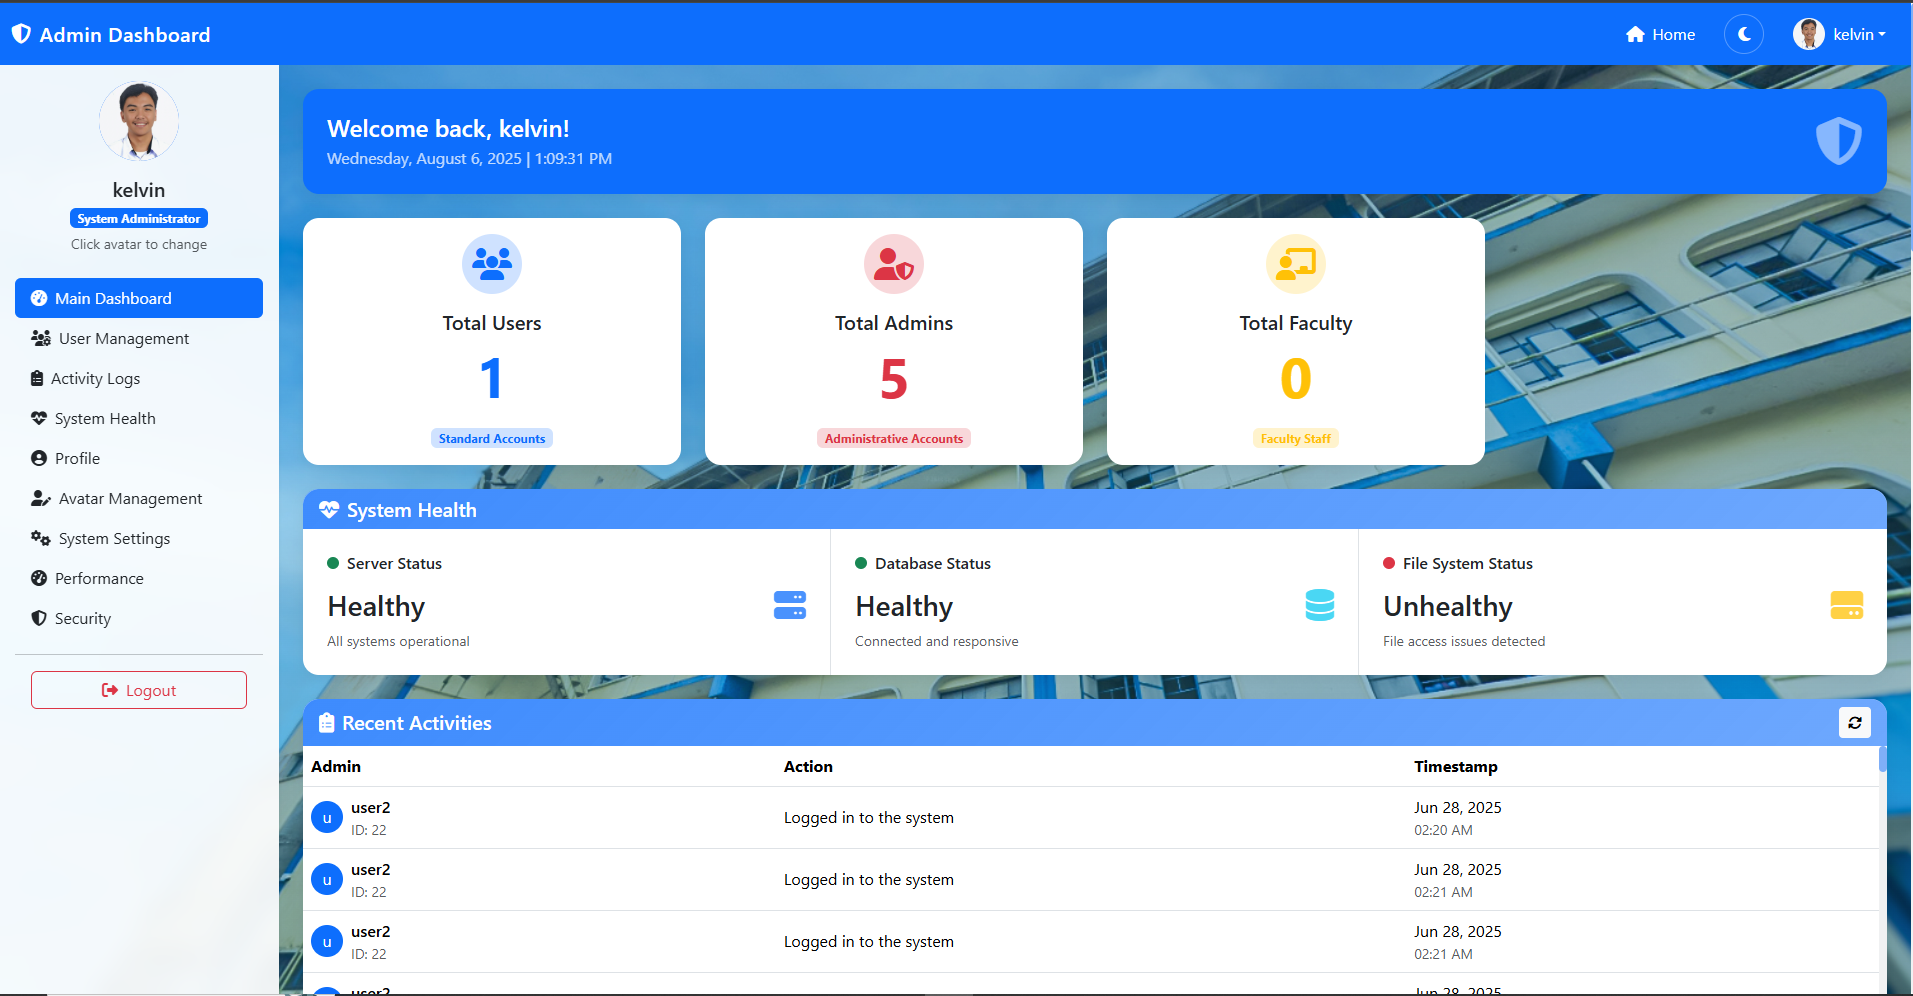Click the Standard Accounts badge
The width and height of the screenshot is (1913, 996).
(491, 438)
